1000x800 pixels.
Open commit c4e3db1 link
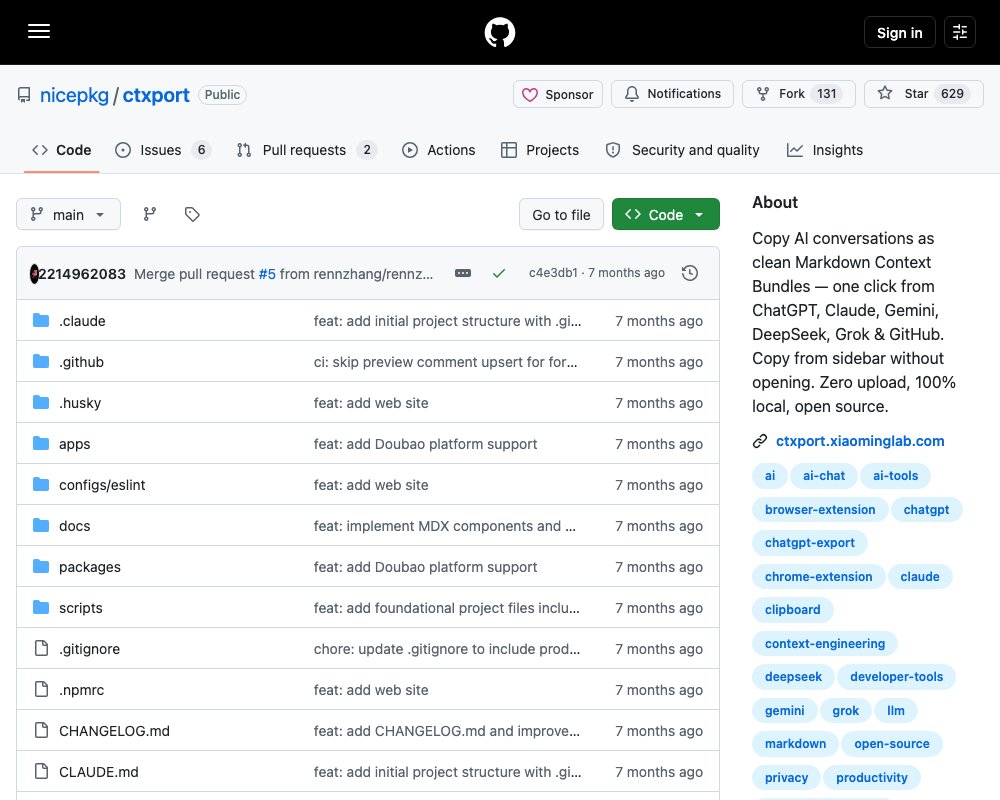[x=553, y=272]
